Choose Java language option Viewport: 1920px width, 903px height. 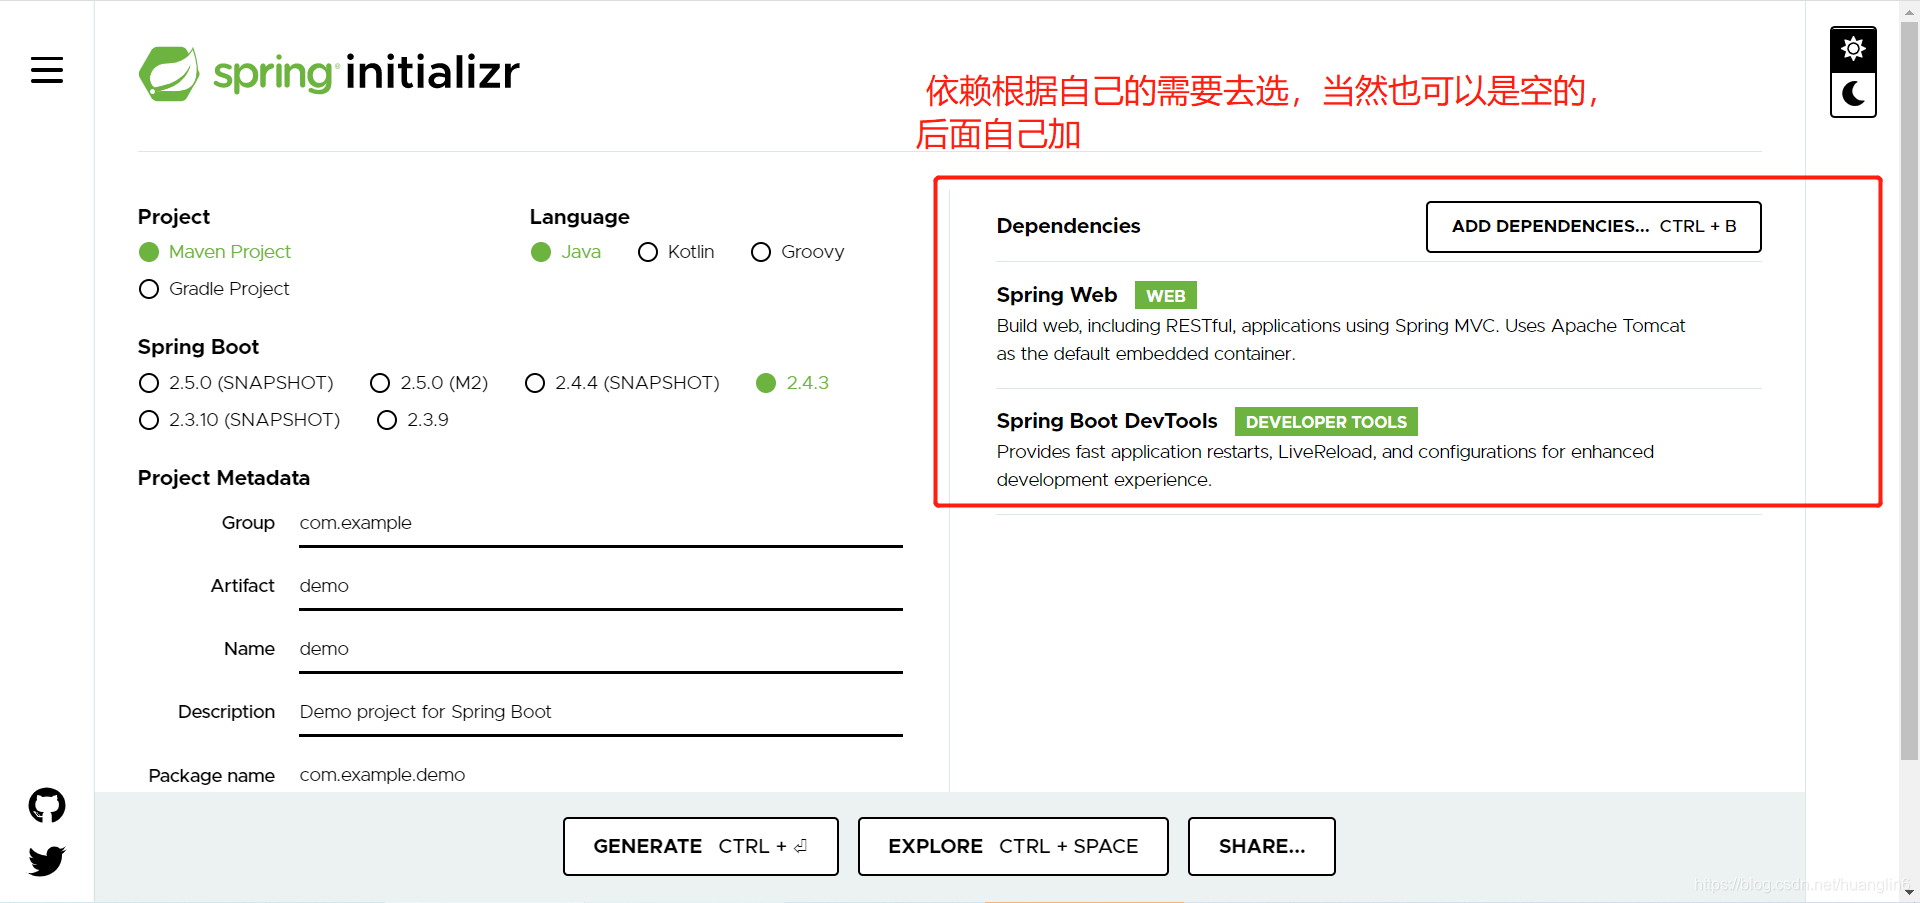[566, 252]
